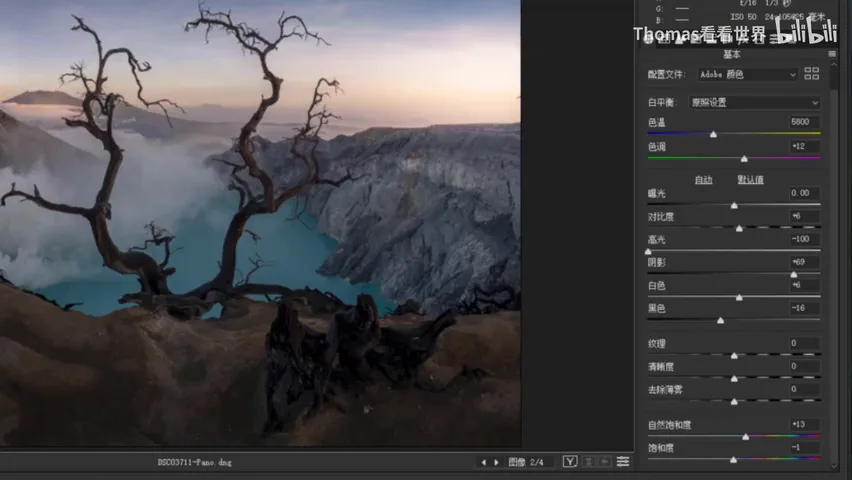Go to the next image arrow
The width and height of the screenshot is (852, 480).
pyautogui.click(x=496, y=463)
